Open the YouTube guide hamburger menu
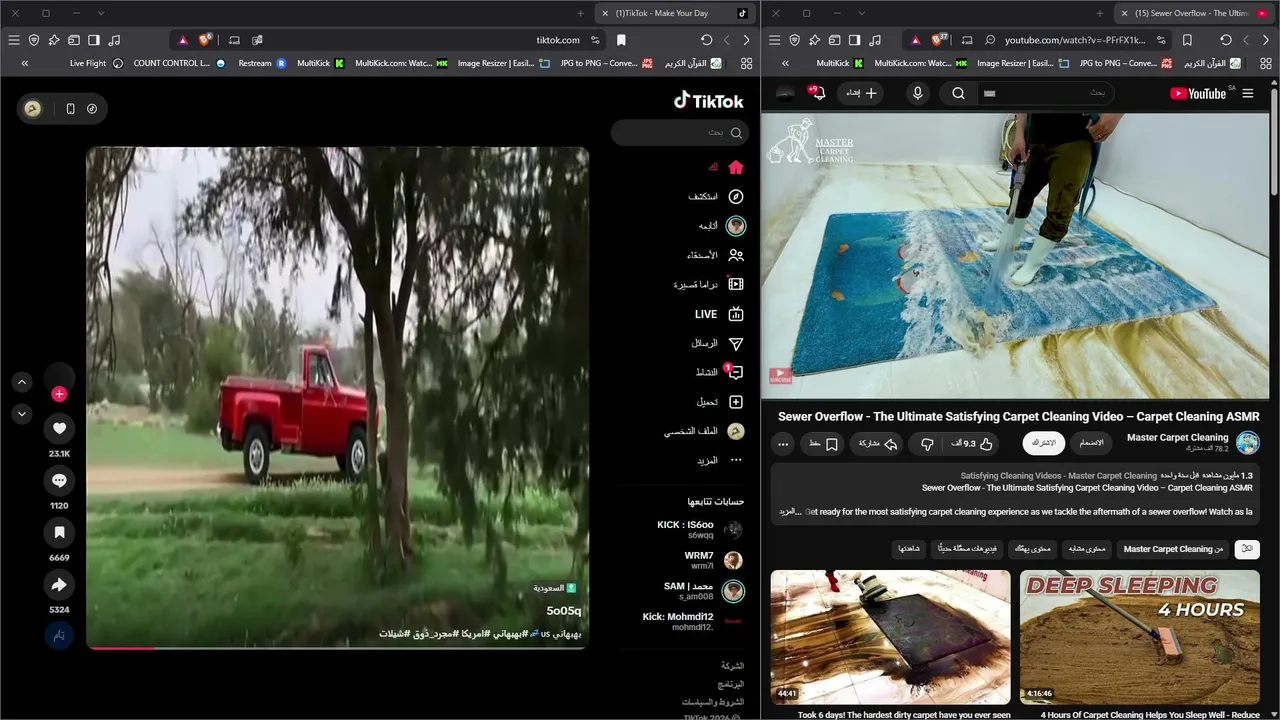The height and width of the screenshot is (720, 1280). pos(1247,93)
